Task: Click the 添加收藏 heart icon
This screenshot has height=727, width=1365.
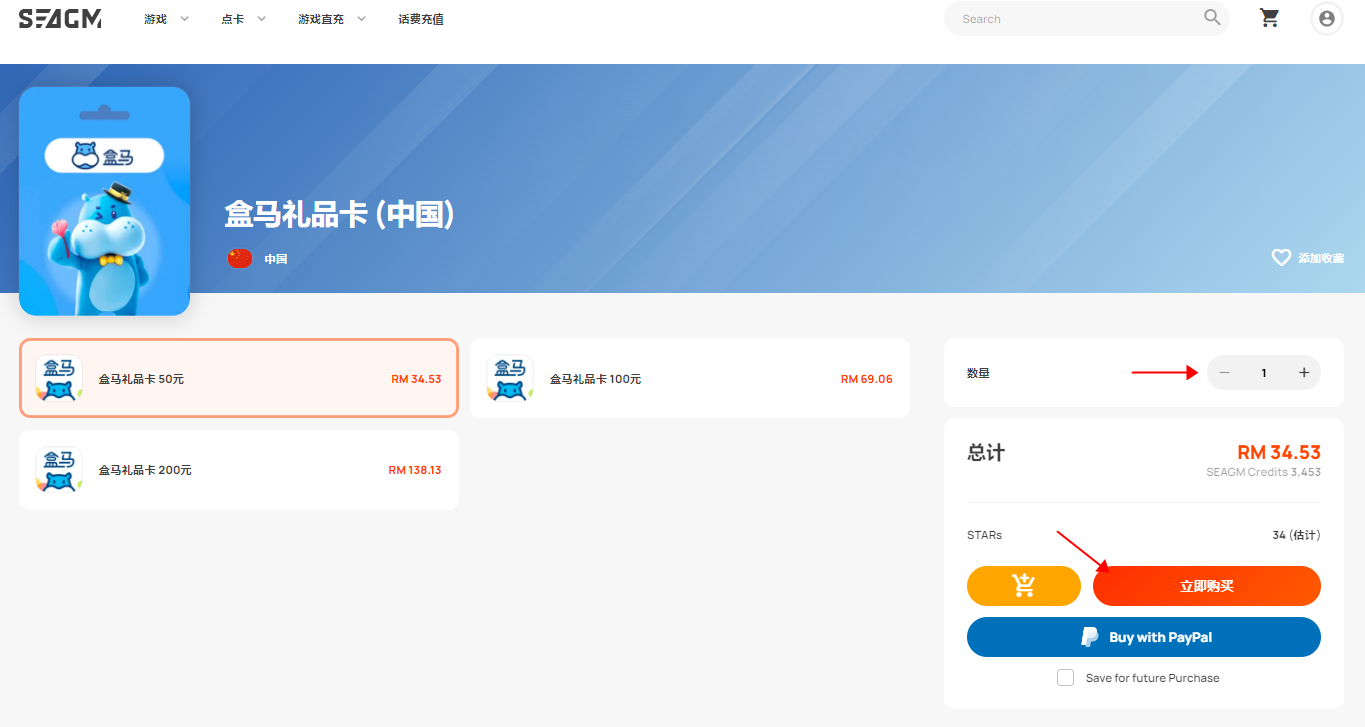Action: tap(1281, 258)
